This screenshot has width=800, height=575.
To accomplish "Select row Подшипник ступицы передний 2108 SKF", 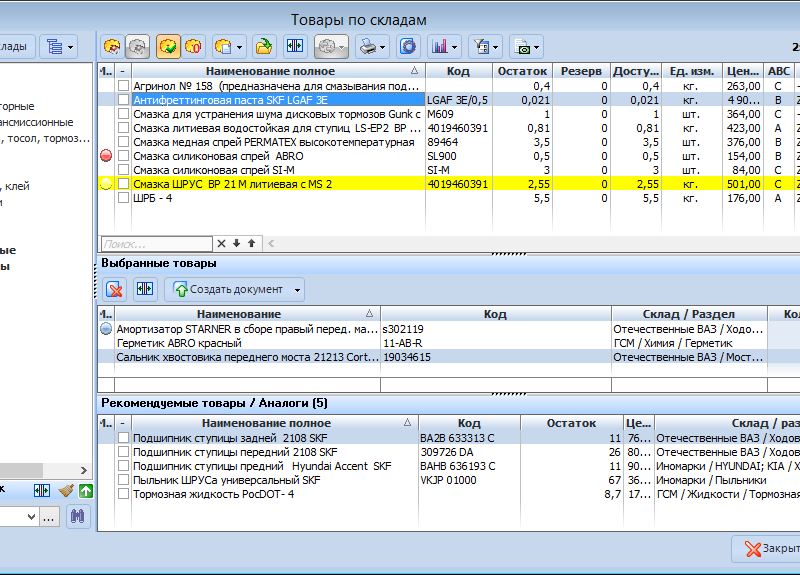I will click(x=449, y=452).
